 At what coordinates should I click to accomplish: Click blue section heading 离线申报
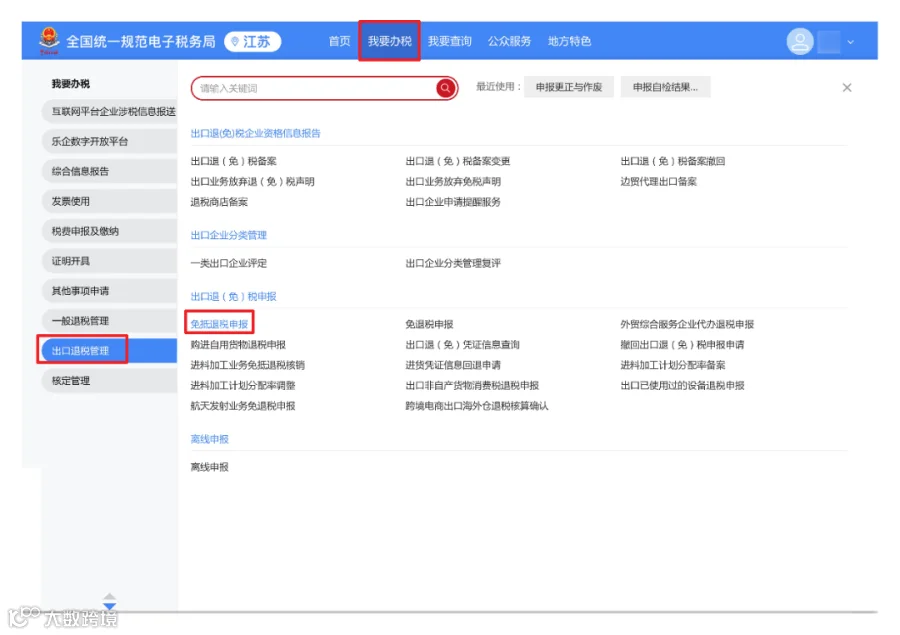tap(210, 439)
